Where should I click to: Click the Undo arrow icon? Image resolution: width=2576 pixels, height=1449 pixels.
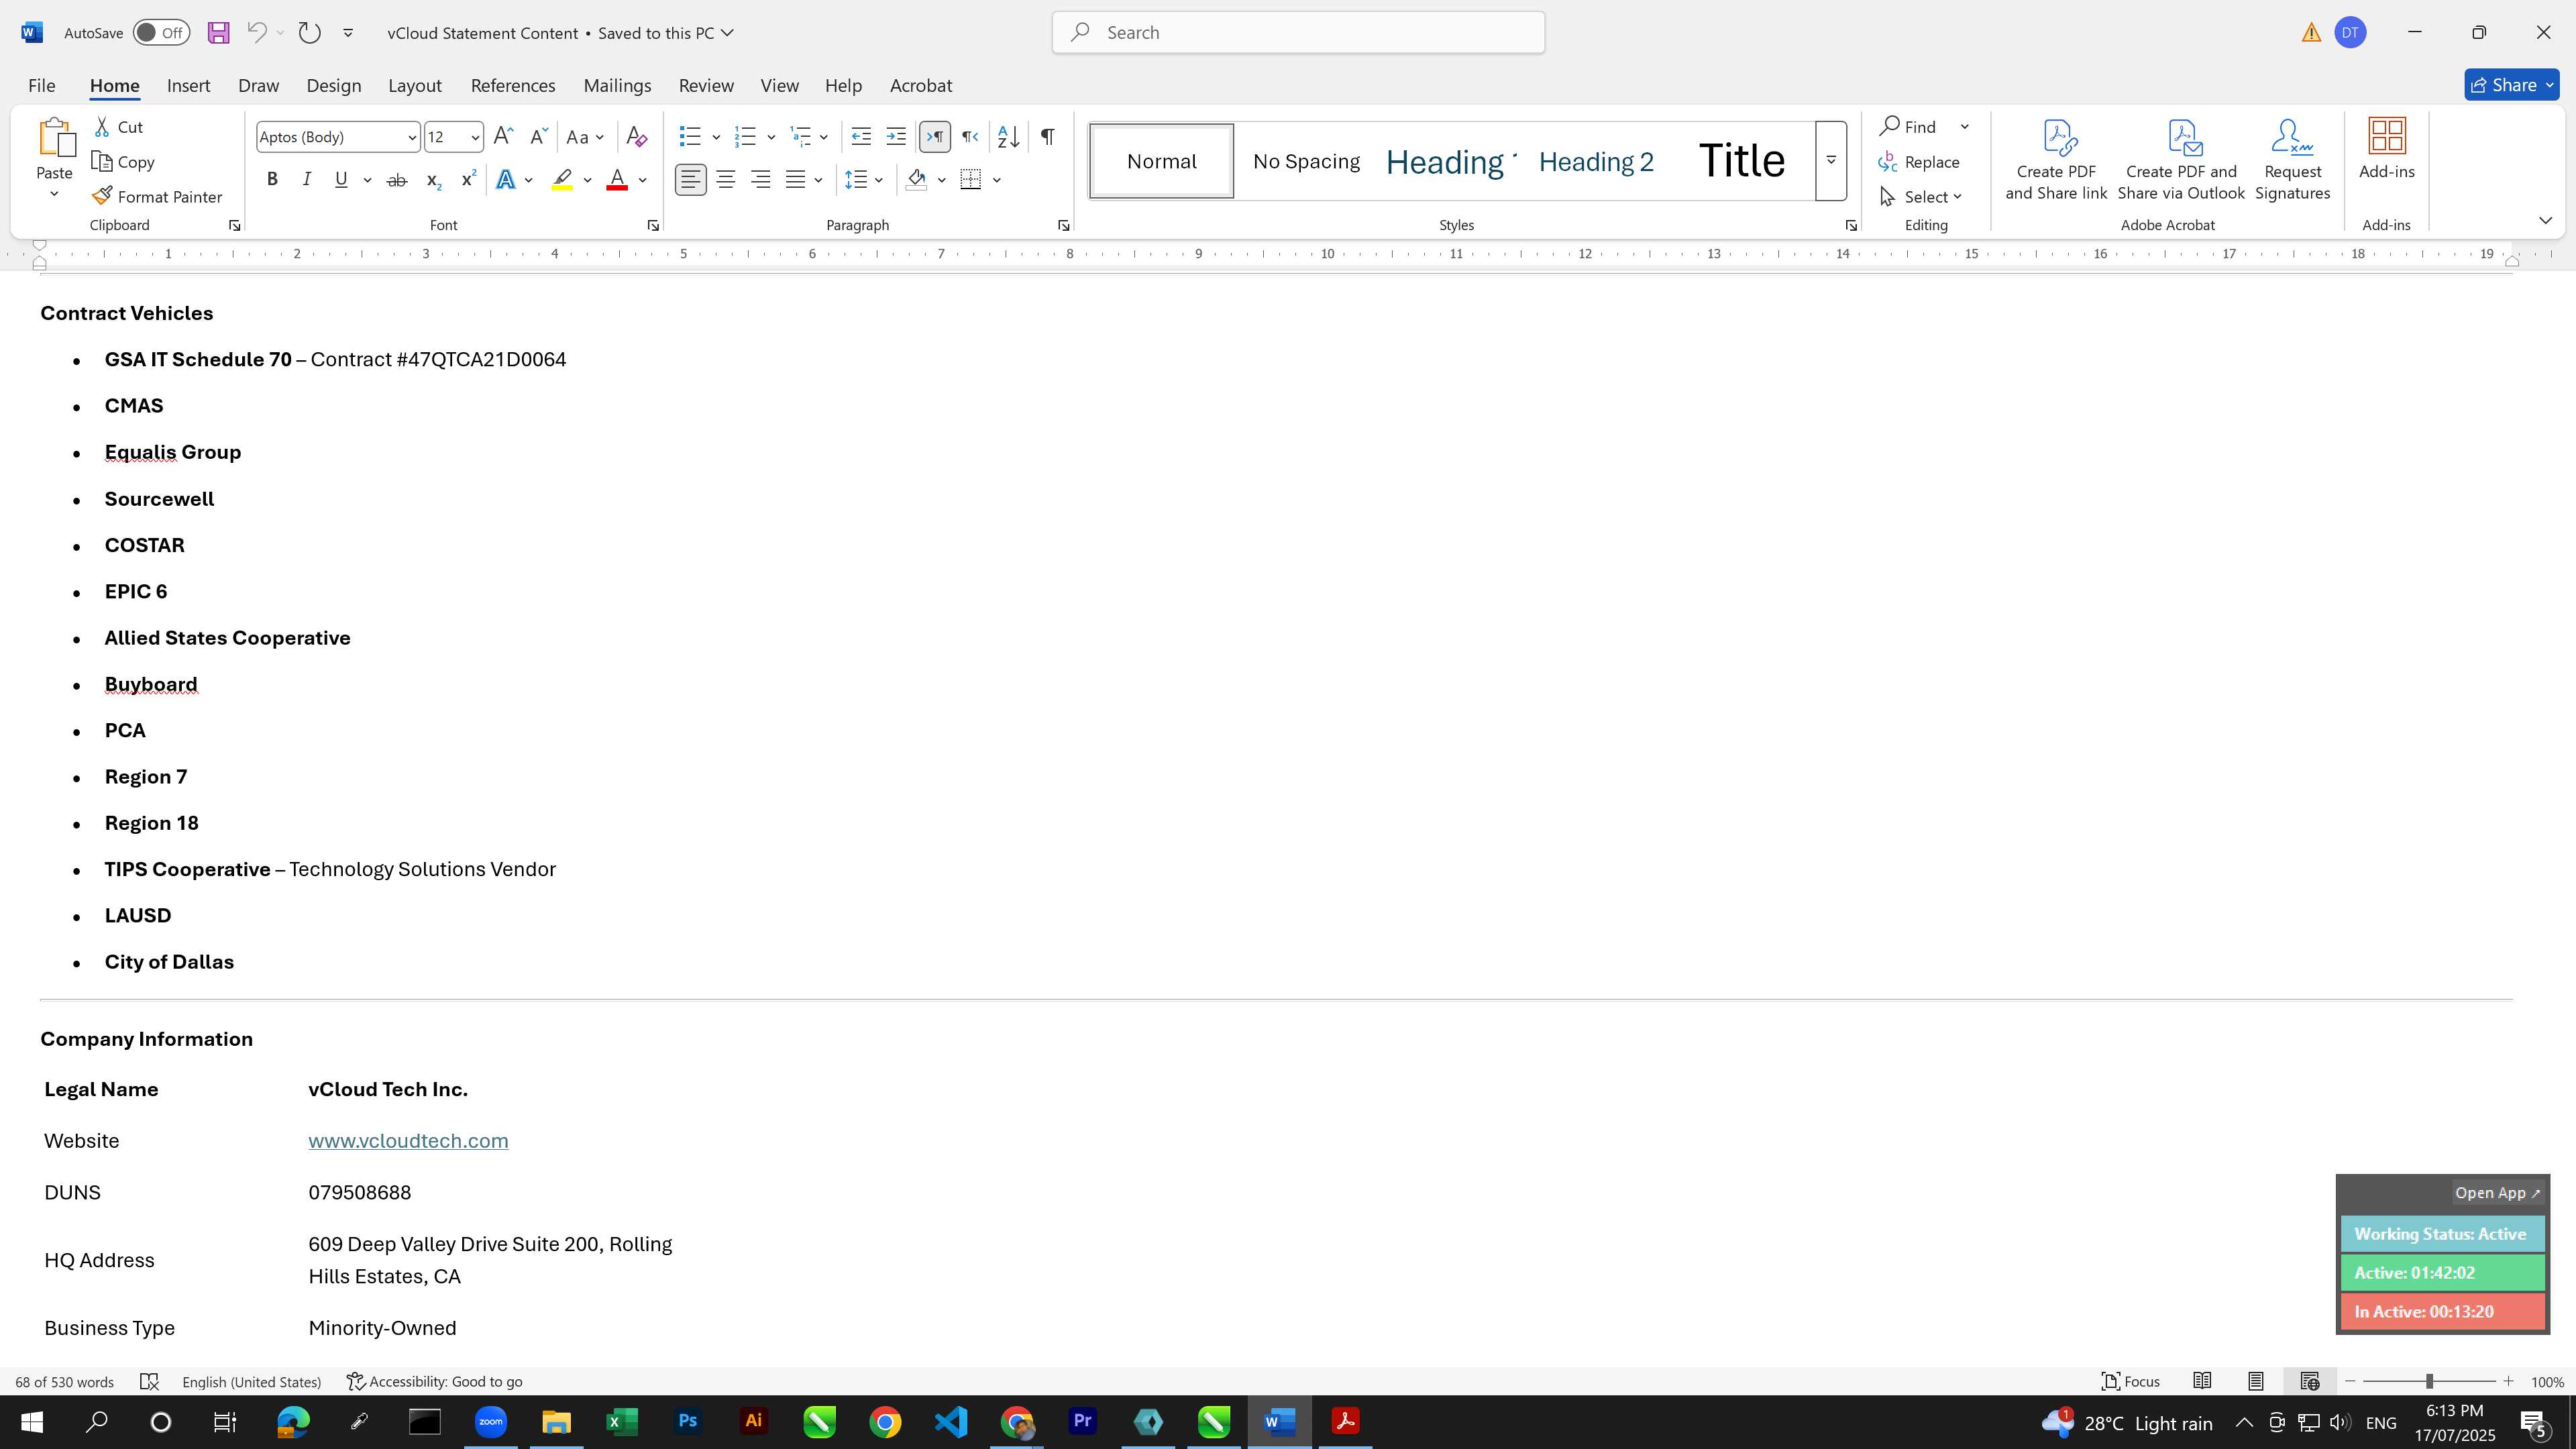click(x=256, y=32)
